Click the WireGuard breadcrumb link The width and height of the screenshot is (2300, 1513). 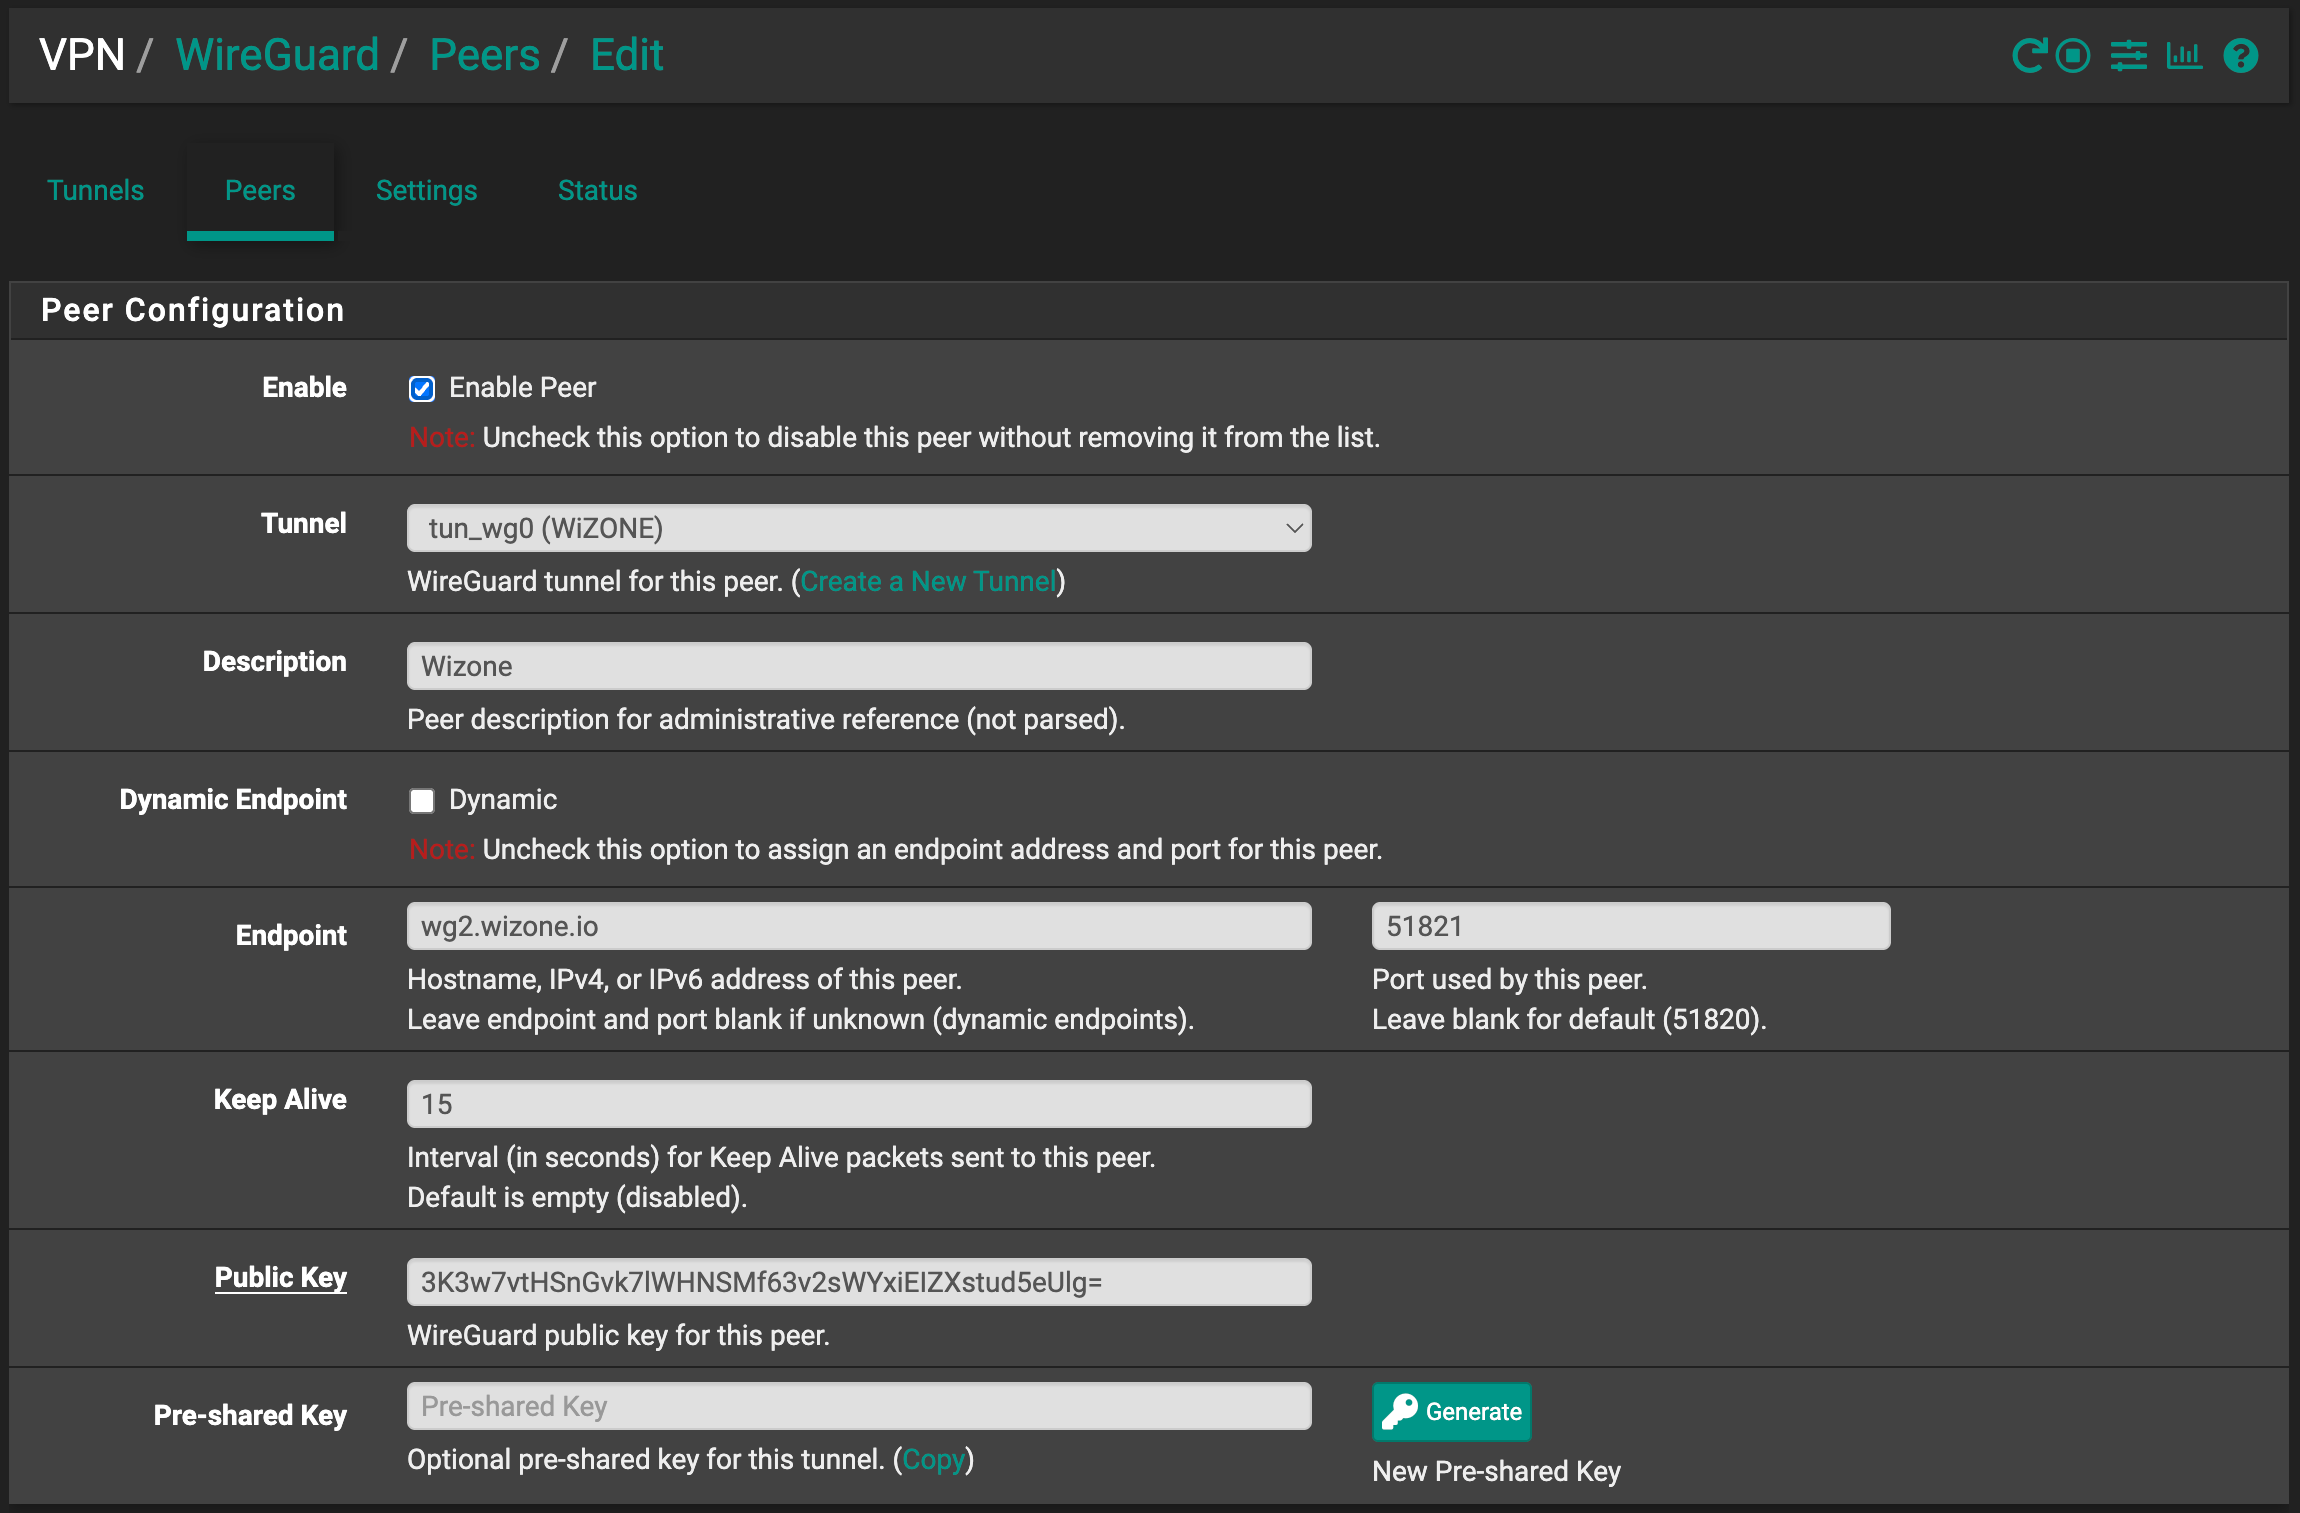278,55
